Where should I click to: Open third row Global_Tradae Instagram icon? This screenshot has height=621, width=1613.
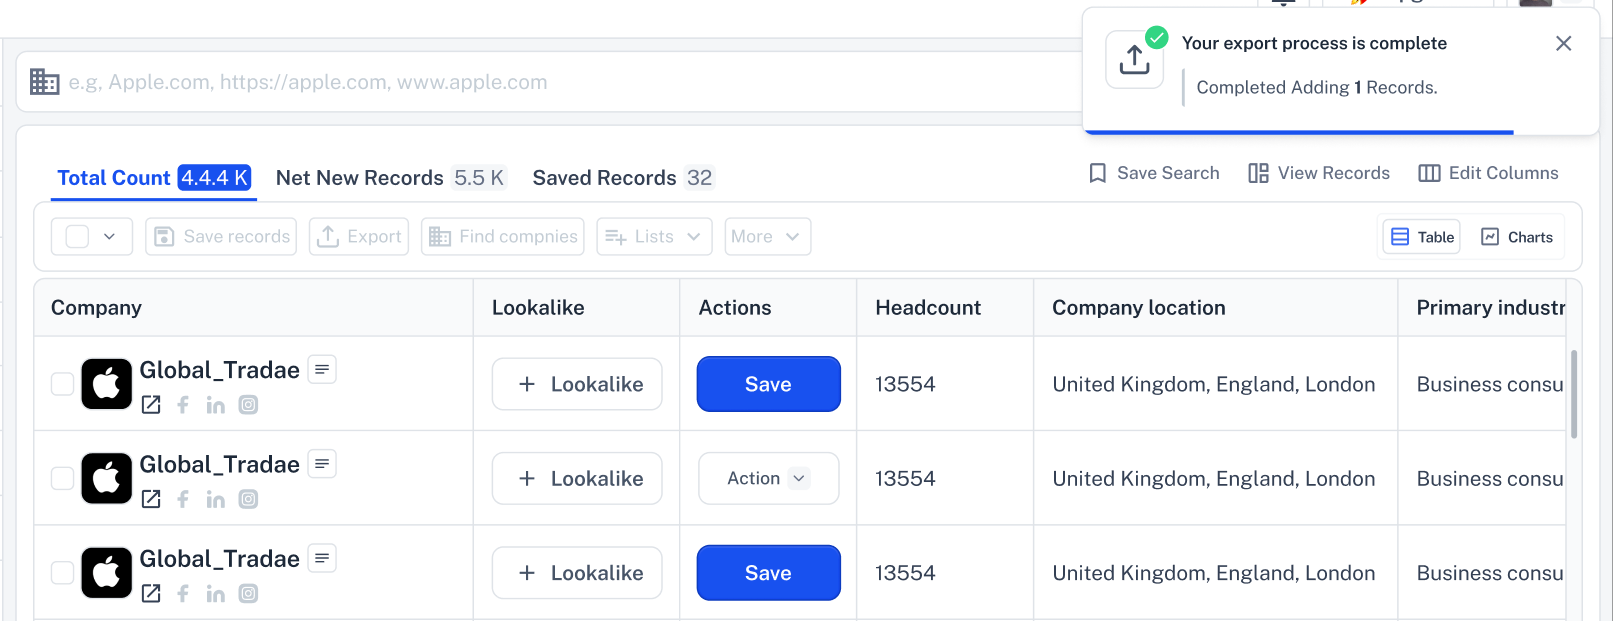click(x=248, y=594)
